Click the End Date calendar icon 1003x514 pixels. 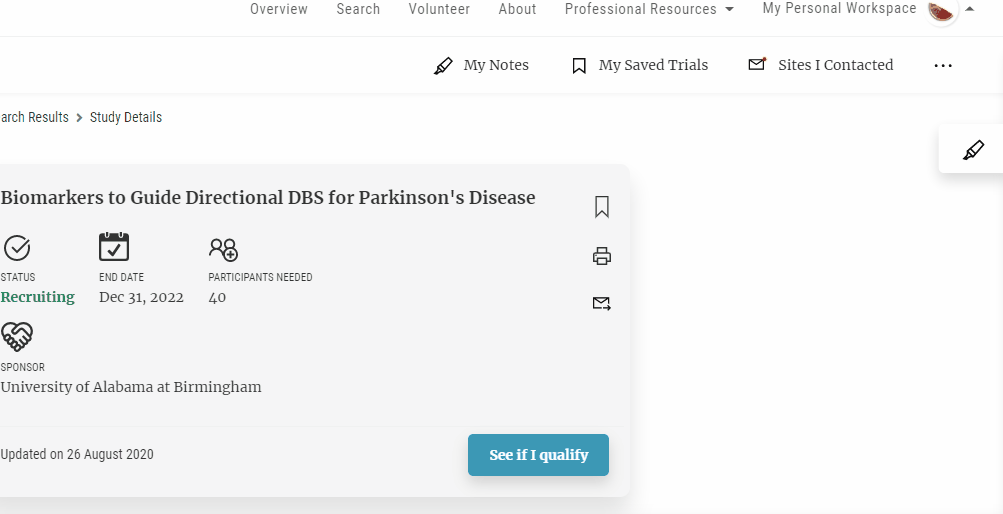coord(114,247)
